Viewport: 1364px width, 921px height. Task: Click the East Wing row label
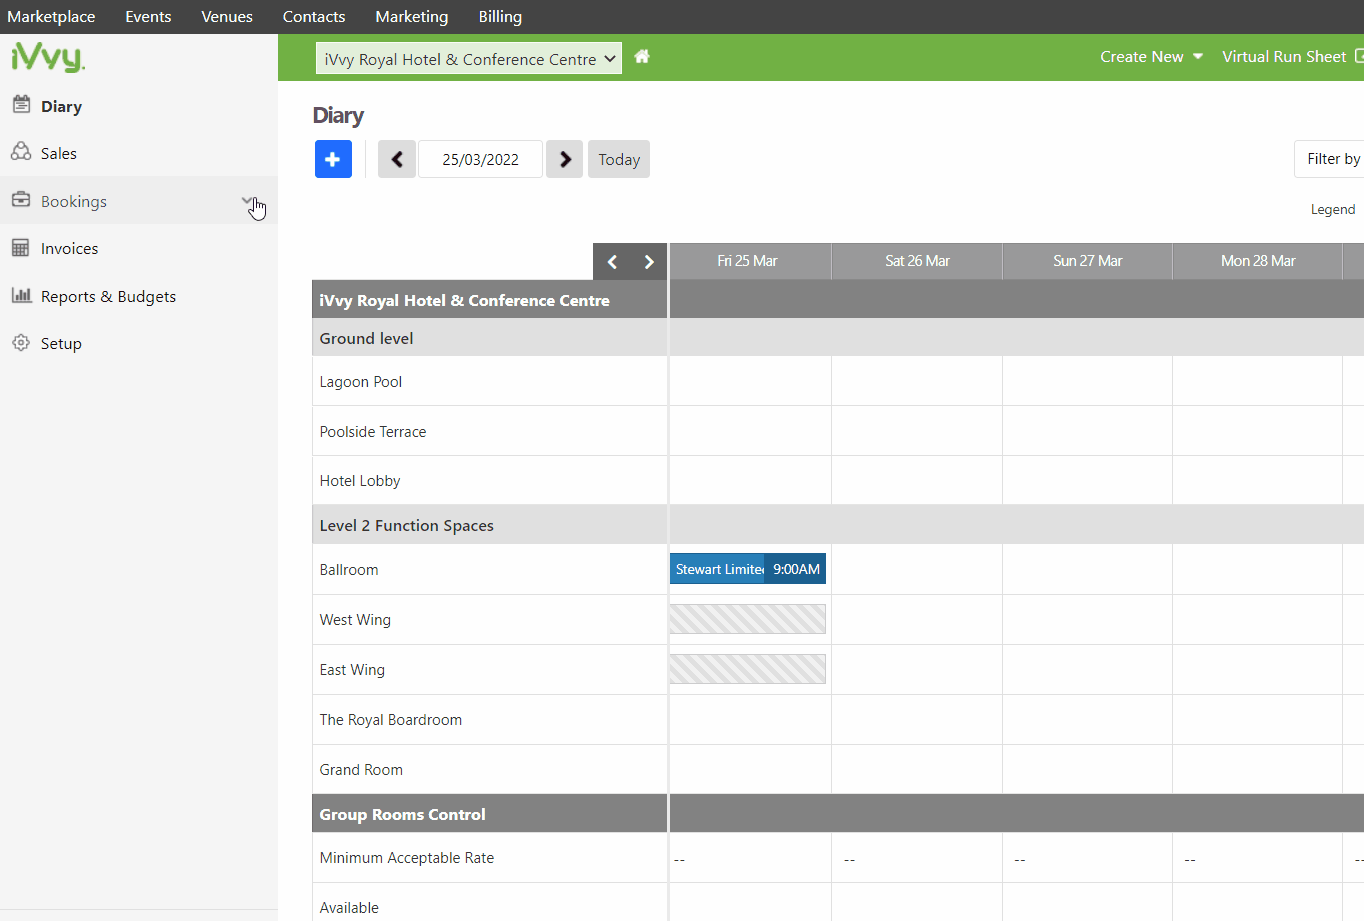pyautogui.click(x=352, y=670)
